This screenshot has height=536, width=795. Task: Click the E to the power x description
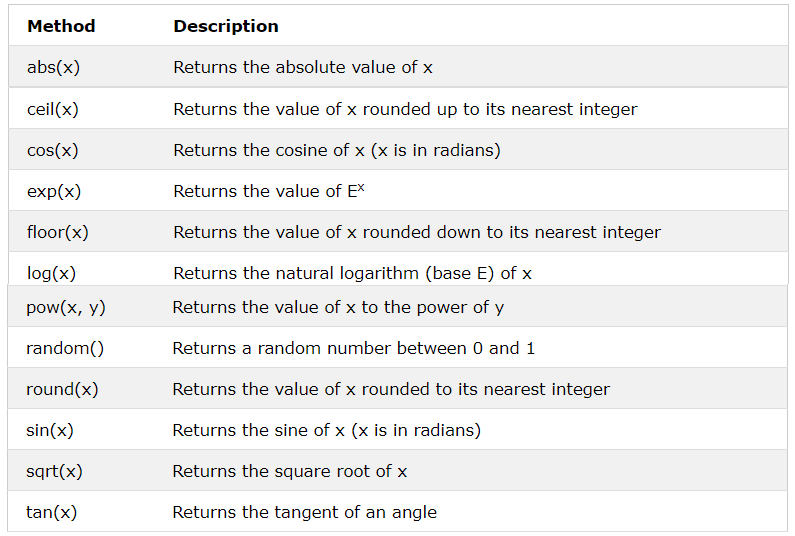click(269, 191)
